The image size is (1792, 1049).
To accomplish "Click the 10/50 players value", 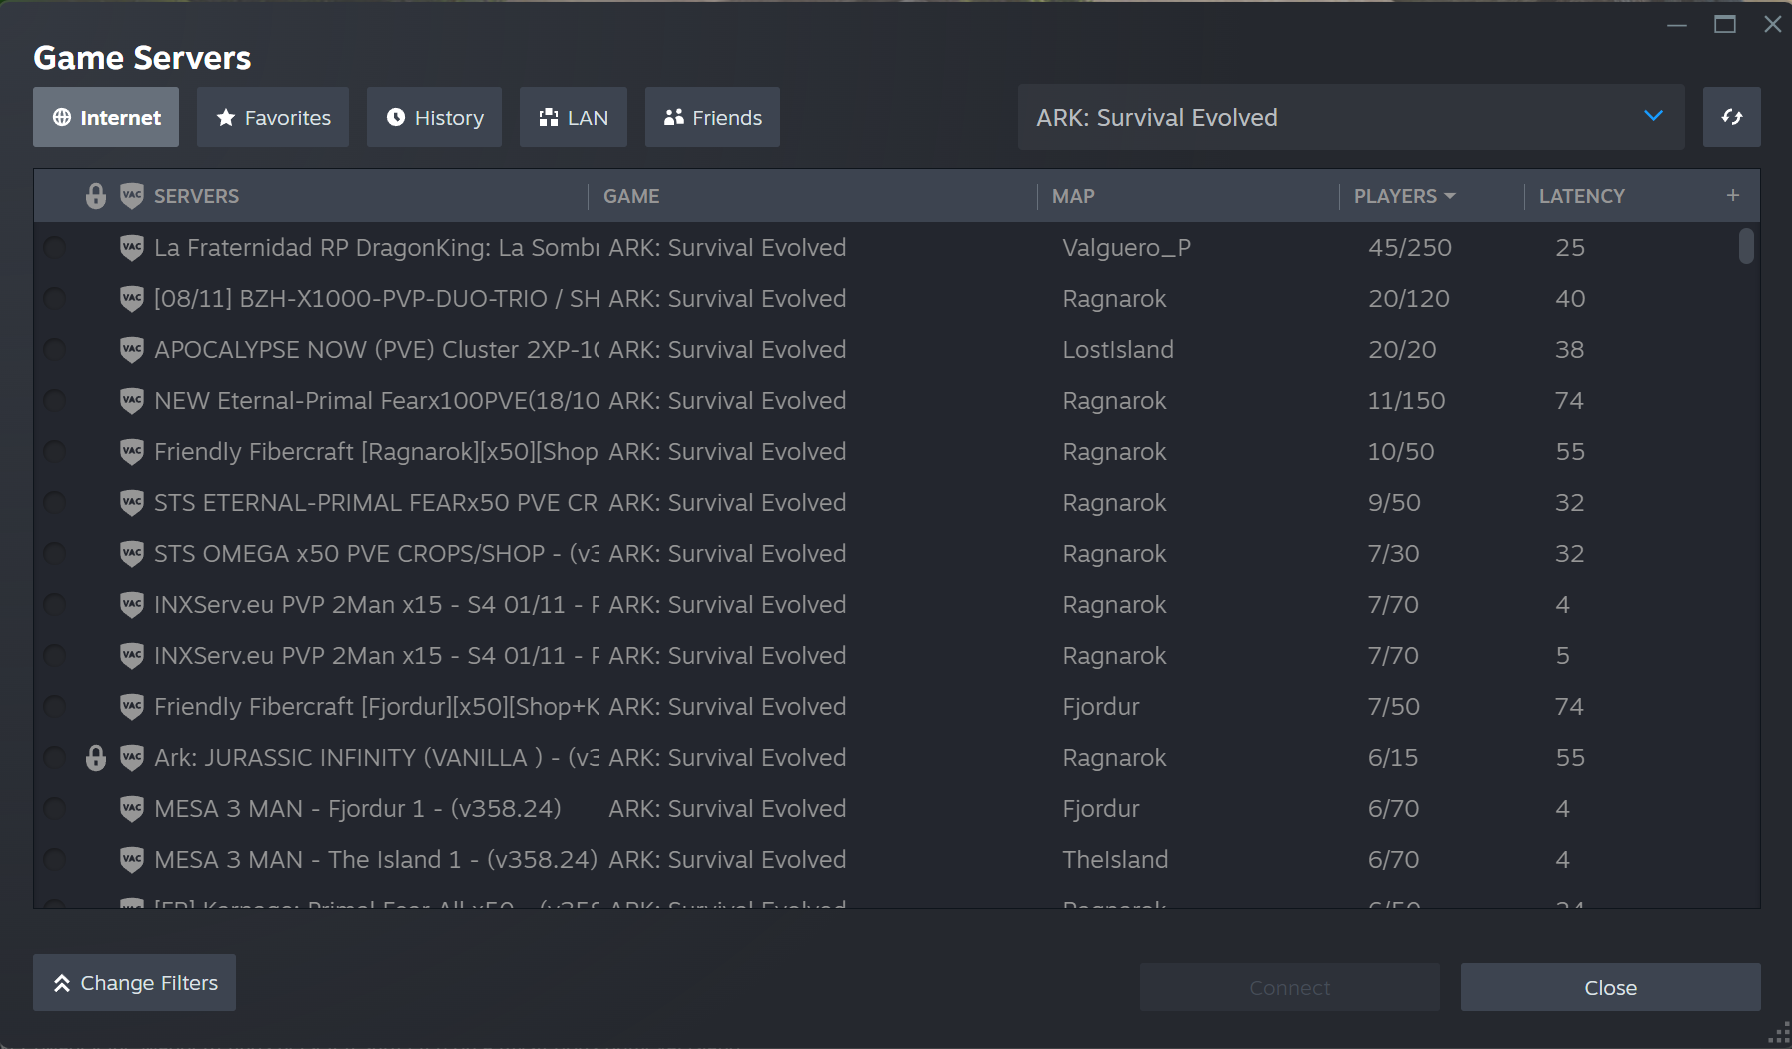I will [x=1401, y=451].
